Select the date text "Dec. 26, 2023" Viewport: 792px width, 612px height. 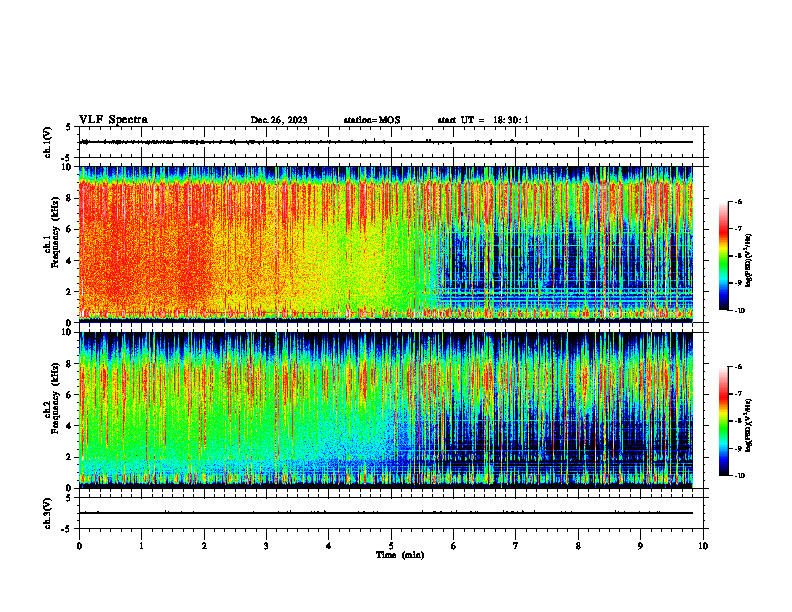coord(279,120)
